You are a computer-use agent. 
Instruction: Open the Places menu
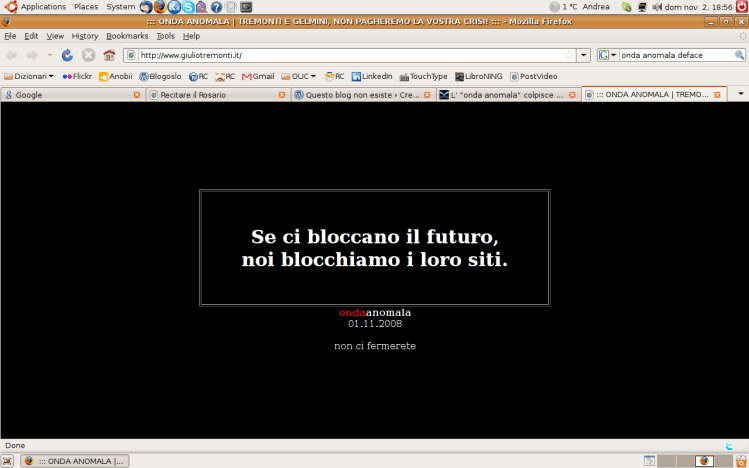(x=86, y=7)
